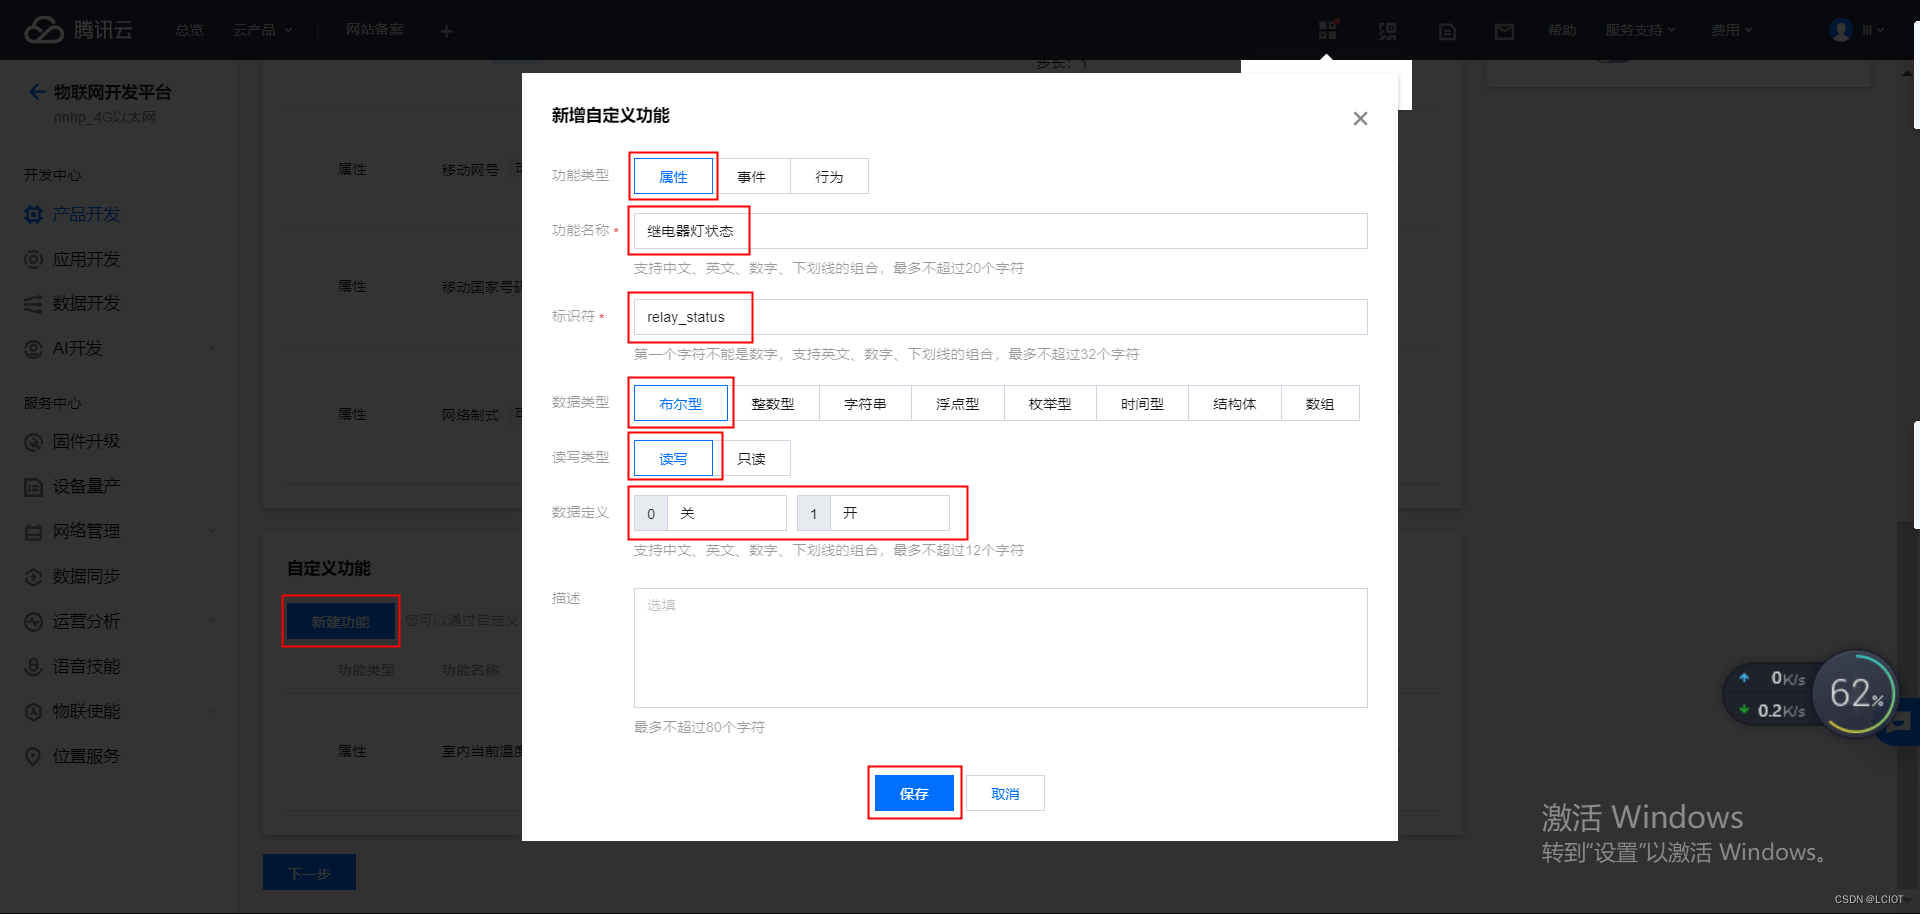
Task: Click the 固件升级 sidebar icon
Action: pos(33,441)
